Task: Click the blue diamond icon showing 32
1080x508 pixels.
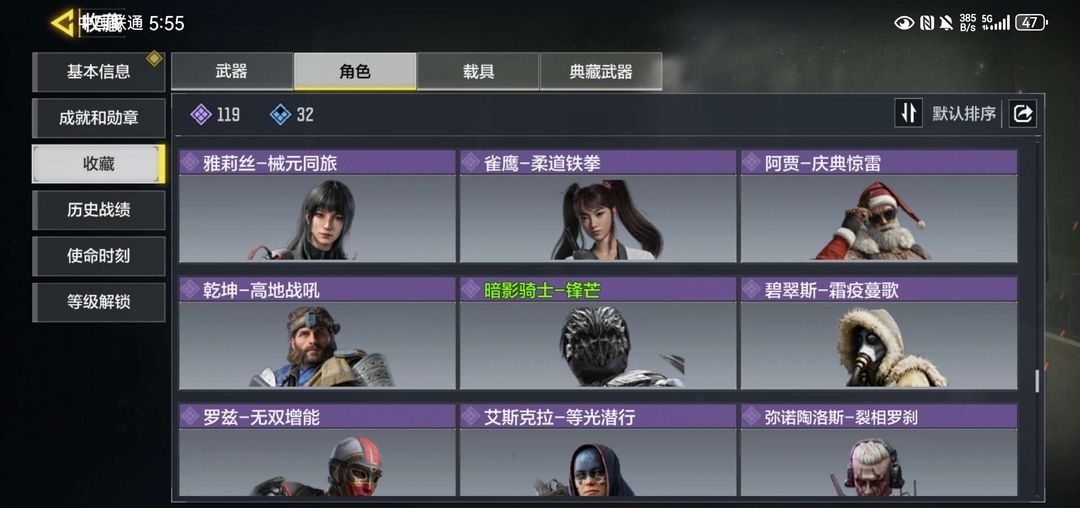Action: pyautogui.click(x=280, y=114)
